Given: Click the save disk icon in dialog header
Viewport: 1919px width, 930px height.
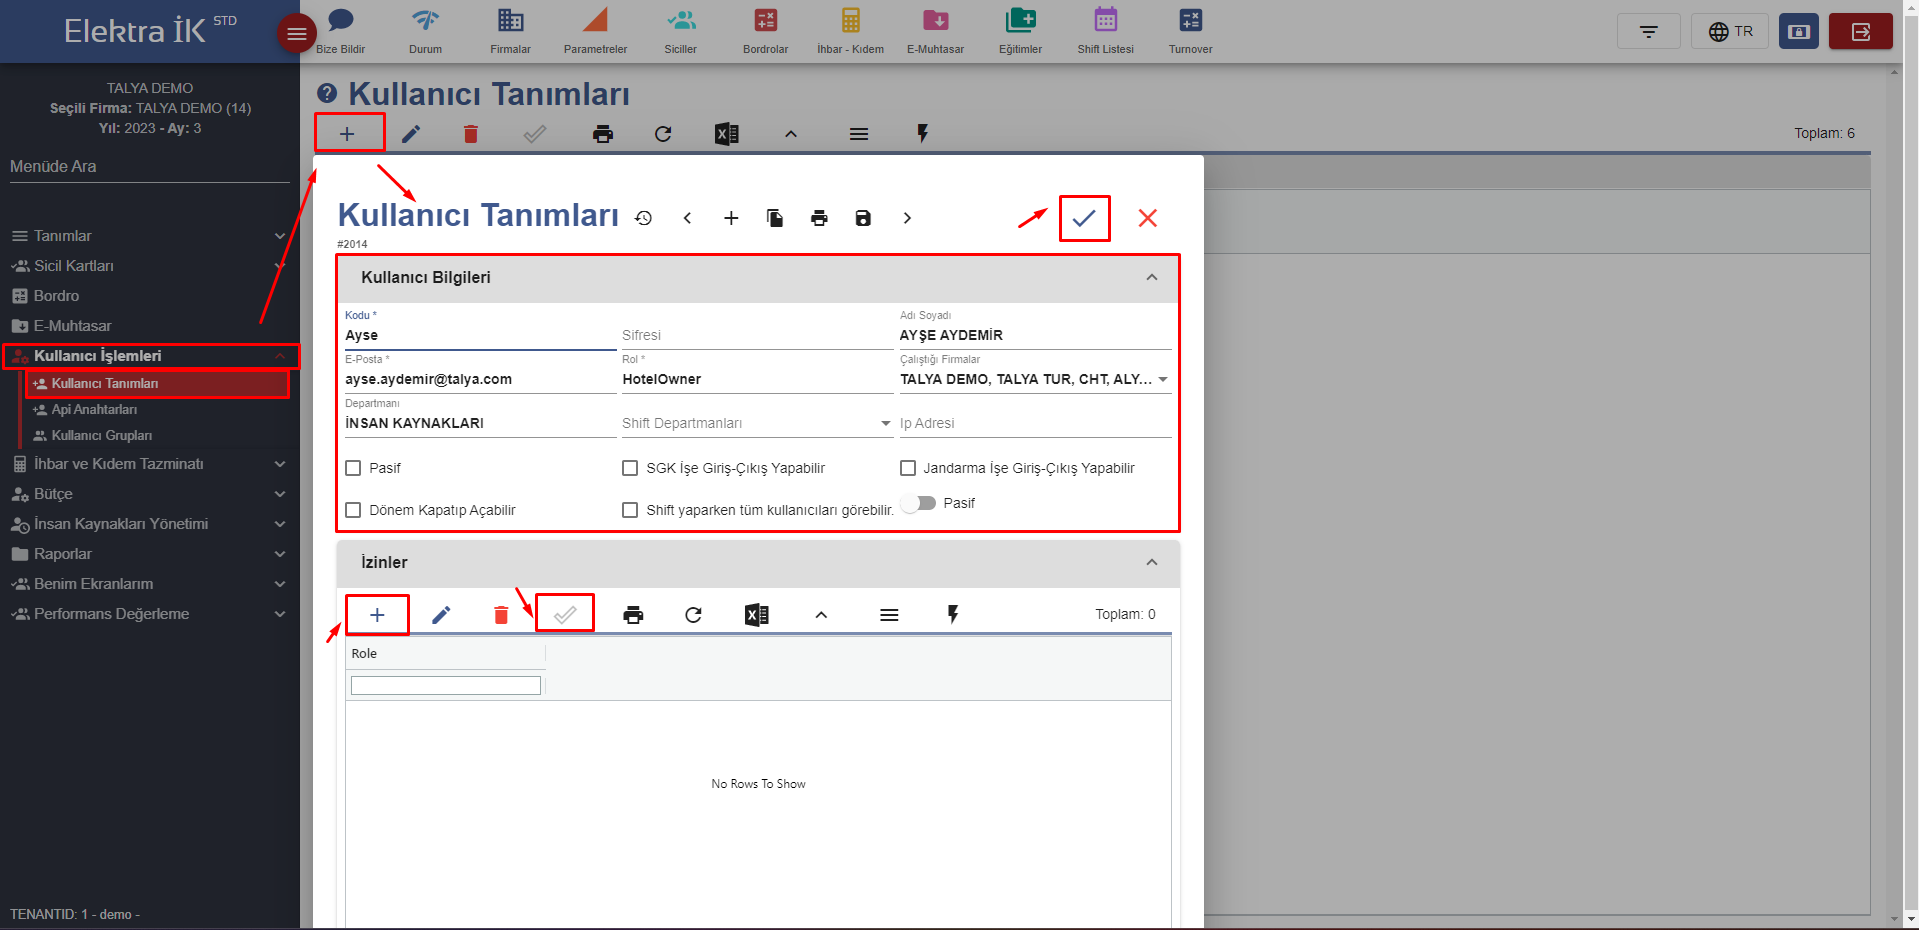Looking at the screenshot, I should point(863,218).
